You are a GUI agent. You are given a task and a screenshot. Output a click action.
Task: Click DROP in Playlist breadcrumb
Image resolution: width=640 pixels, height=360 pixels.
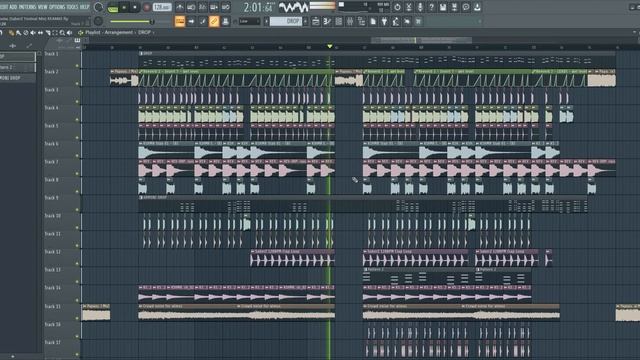[x=144, y=32]
